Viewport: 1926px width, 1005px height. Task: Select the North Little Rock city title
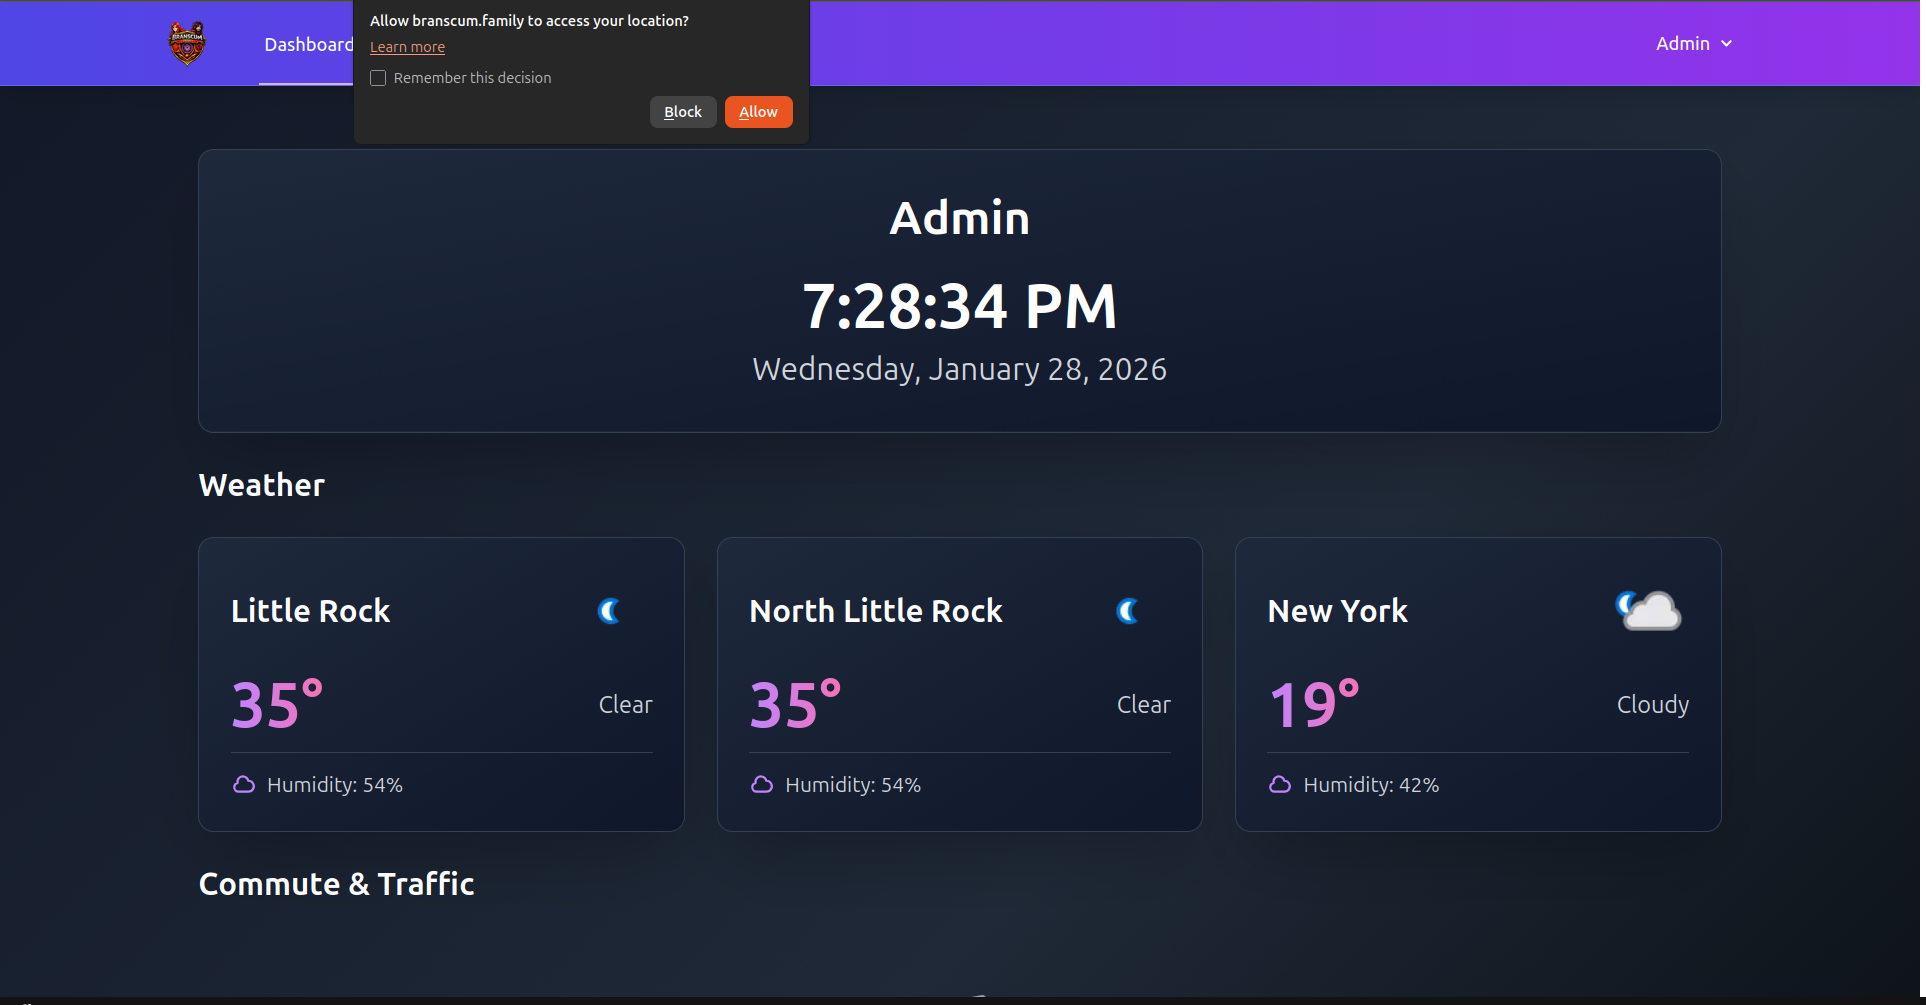pyautogui.click(x=875, y=611)
